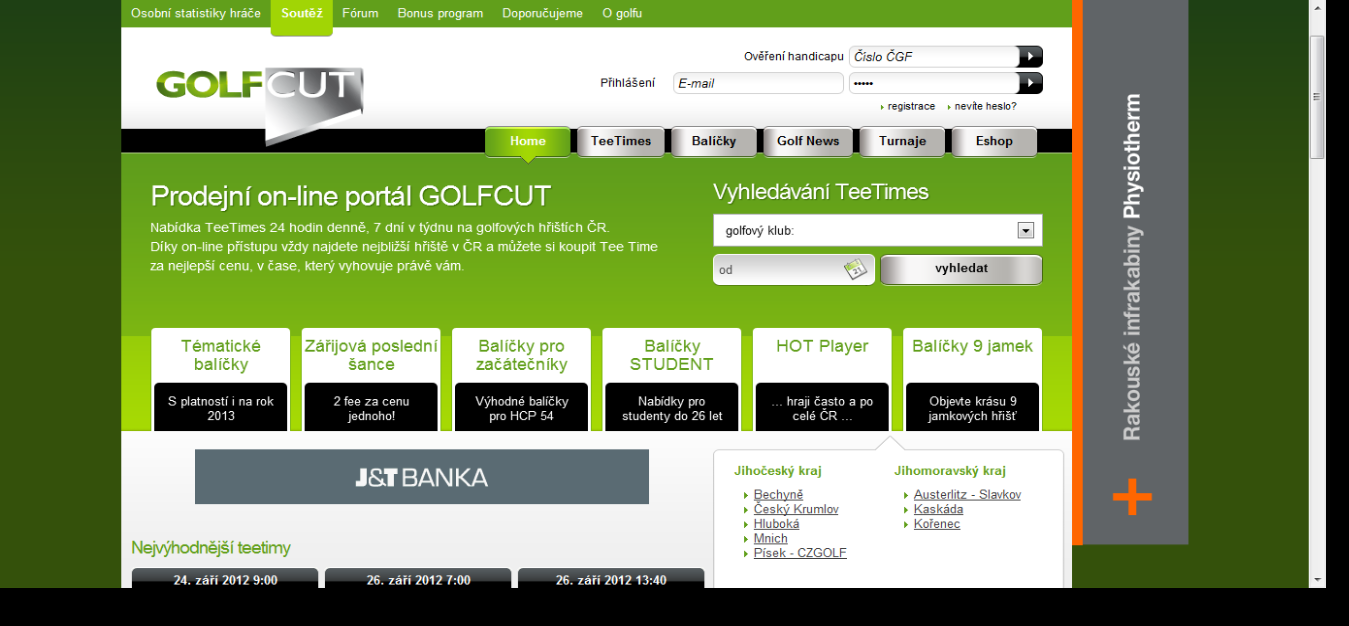The height and width of the screenshot is (626, 1349).
Task: Open the Eshop tab
Action: [x=994, y=142]
